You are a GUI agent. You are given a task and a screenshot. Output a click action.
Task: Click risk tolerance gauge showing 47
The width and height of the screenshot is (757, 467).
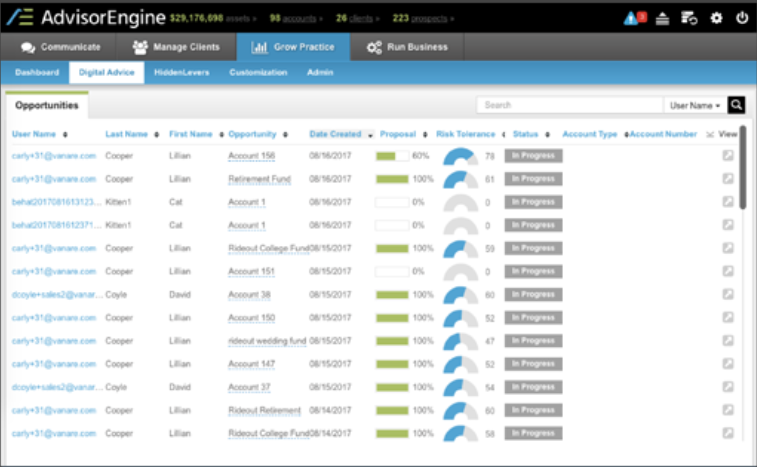[x=461, y=341]
